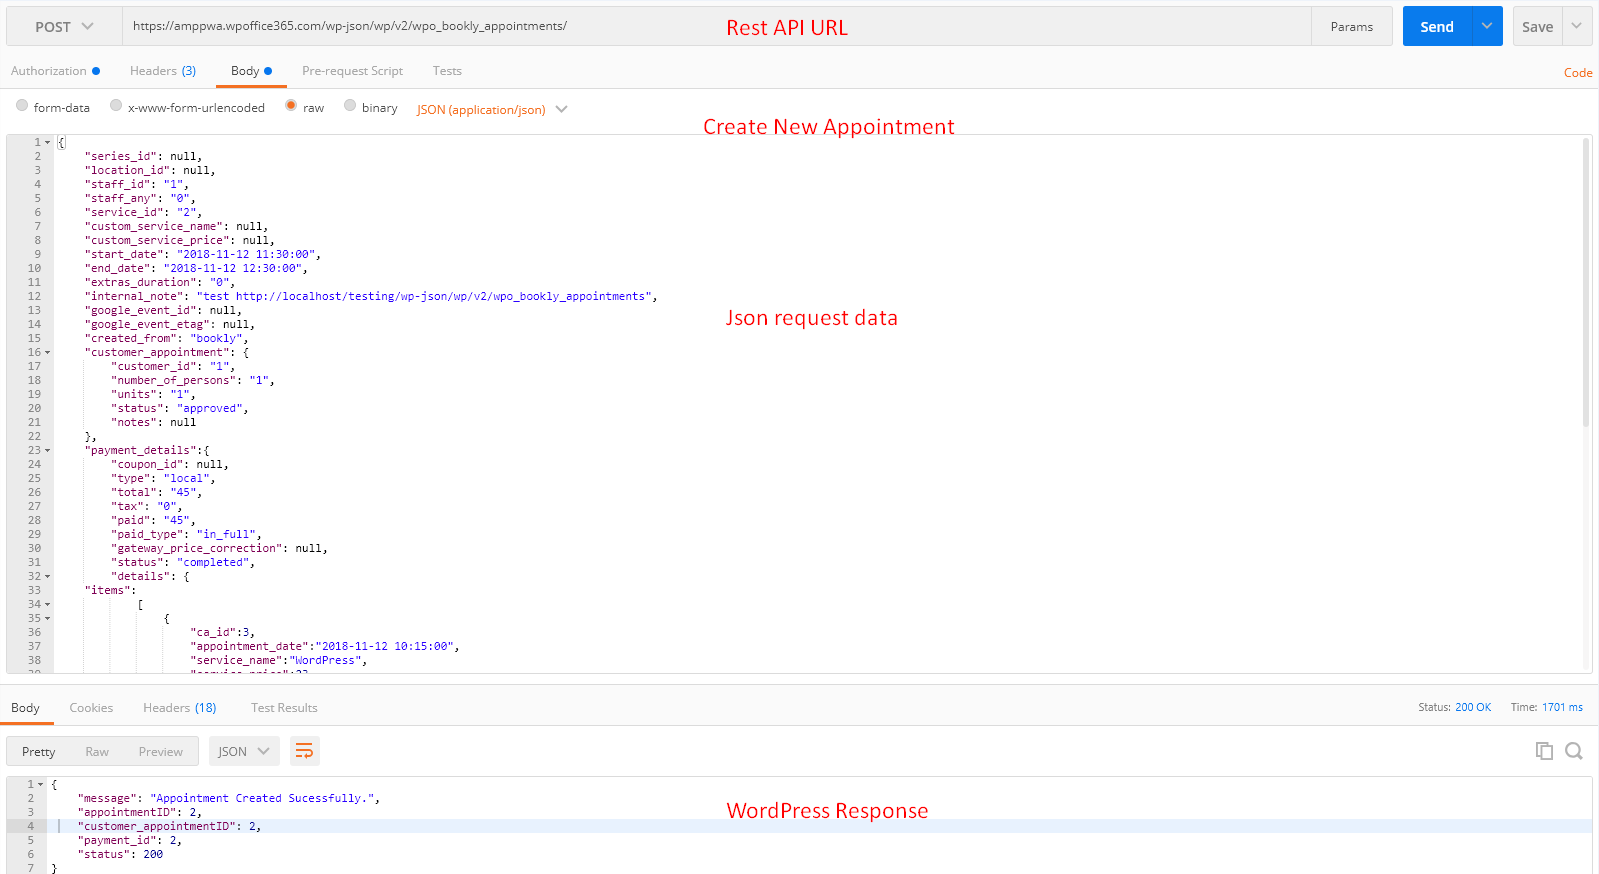Switch to the response Cookies tab
Image resolution: width=1599 pixels, height=874 pixels.
(91, 708)
